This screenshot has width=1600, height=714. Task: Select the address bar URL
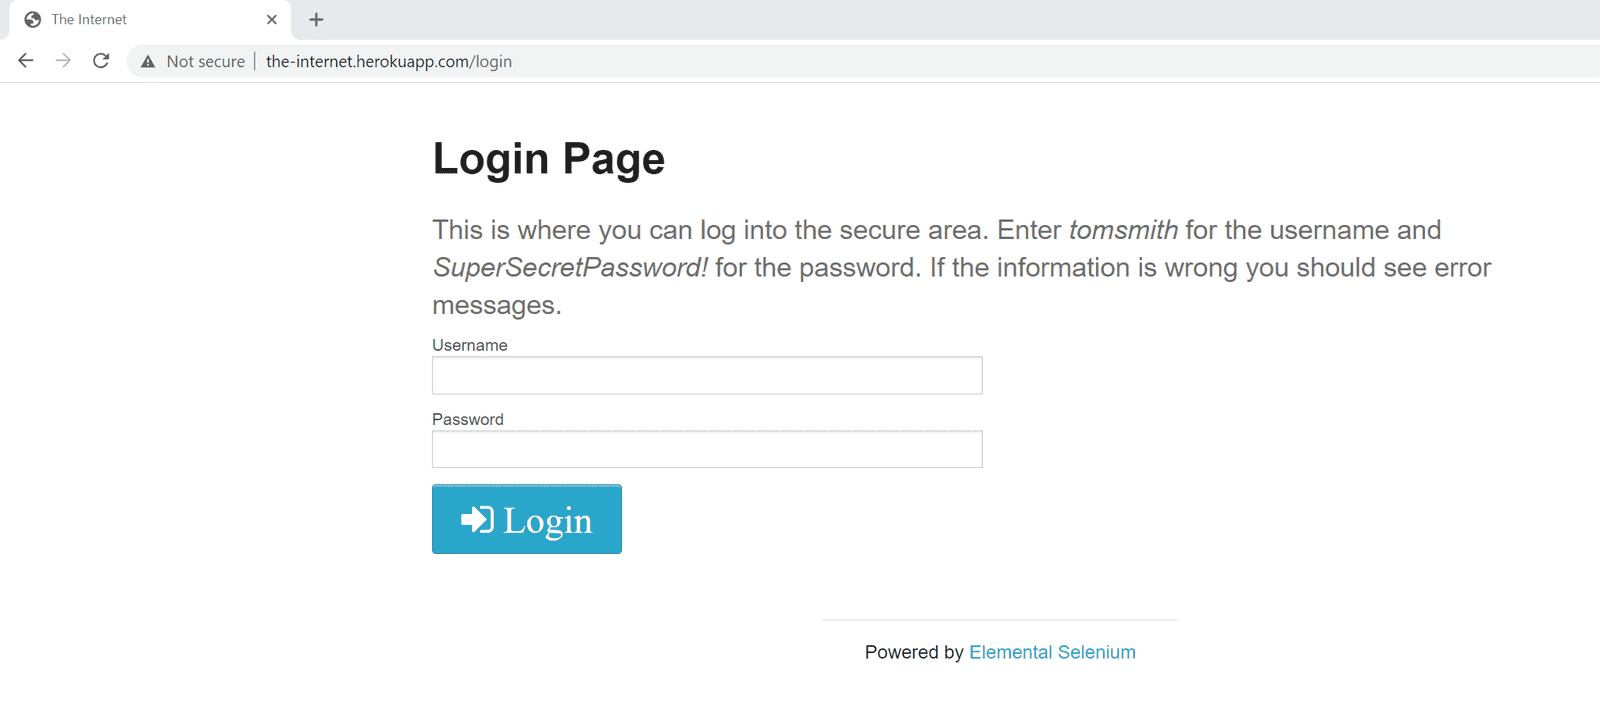click(389, 61)
